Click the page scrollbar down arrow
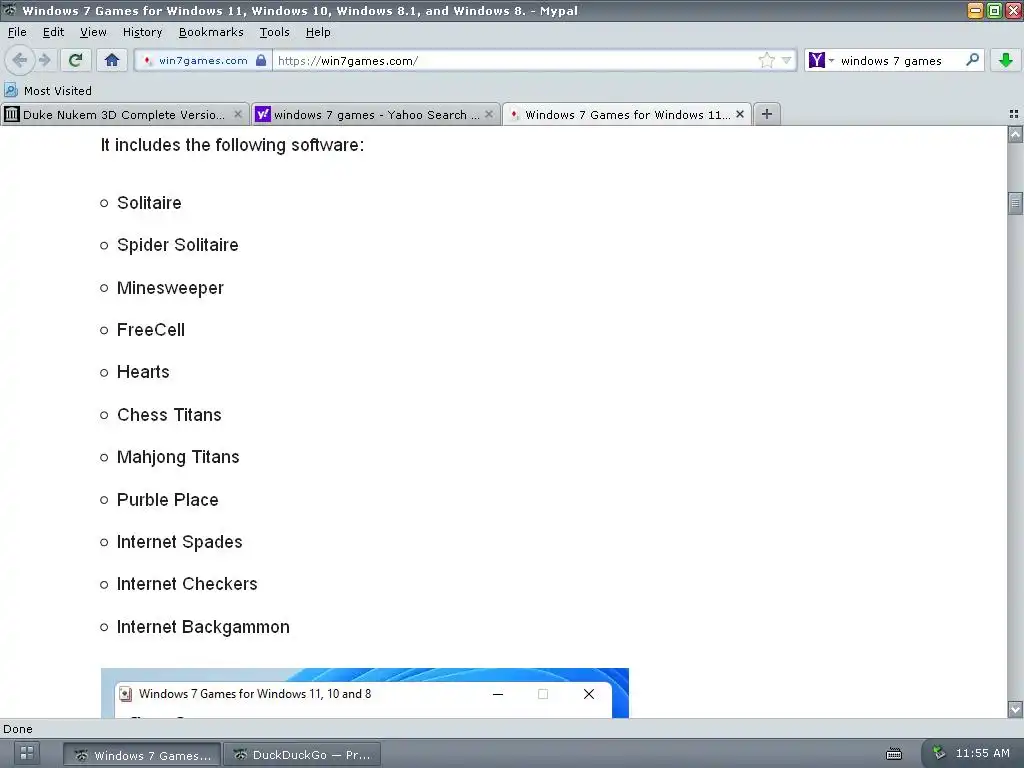 [x=1015, y=709]
